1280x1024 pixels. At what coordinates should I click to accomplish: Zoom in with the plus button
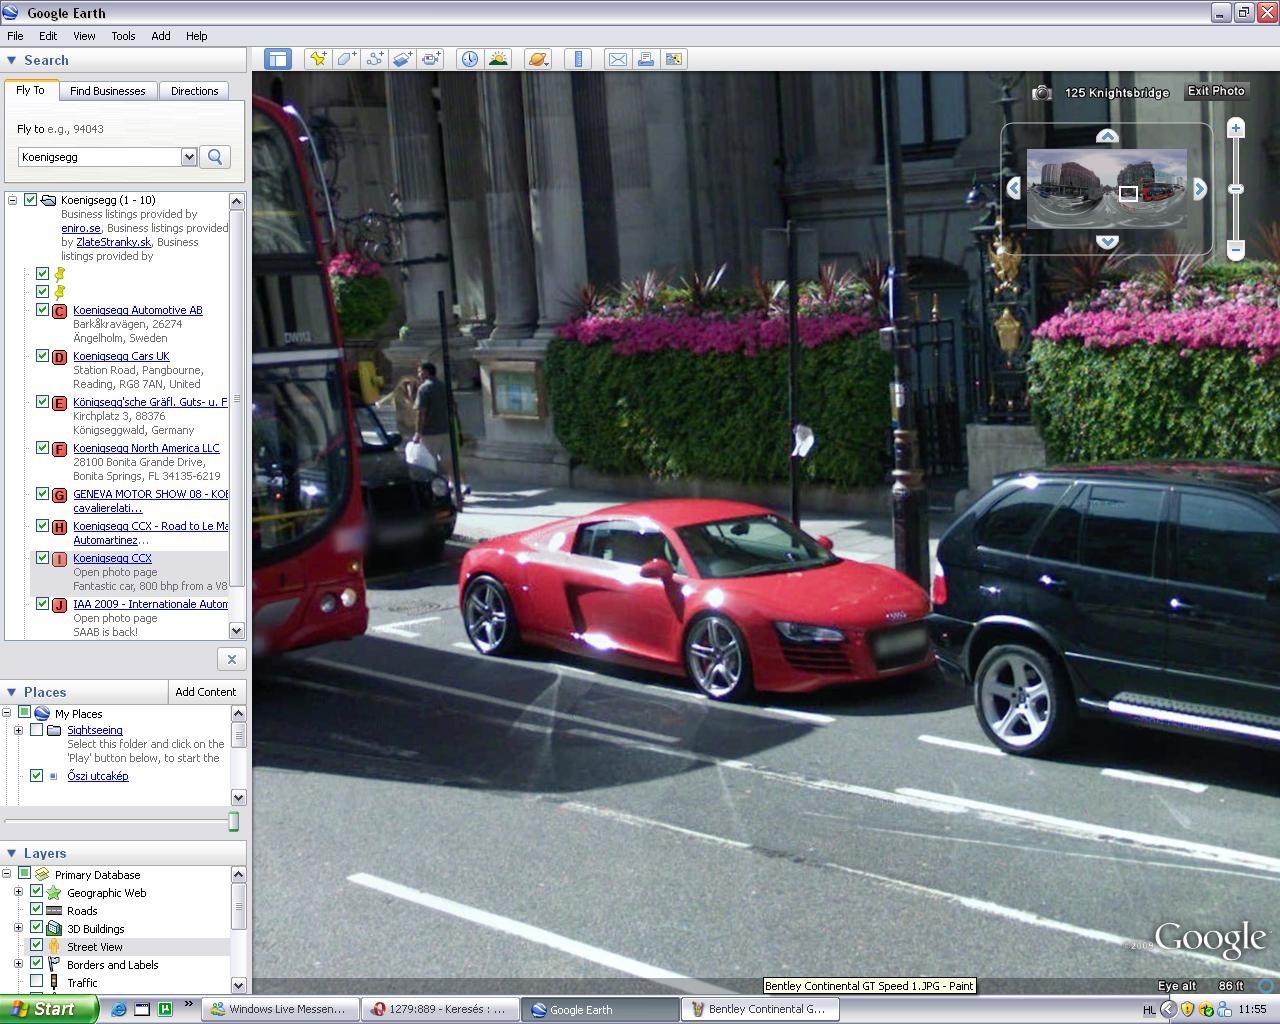coord(1236,128)
